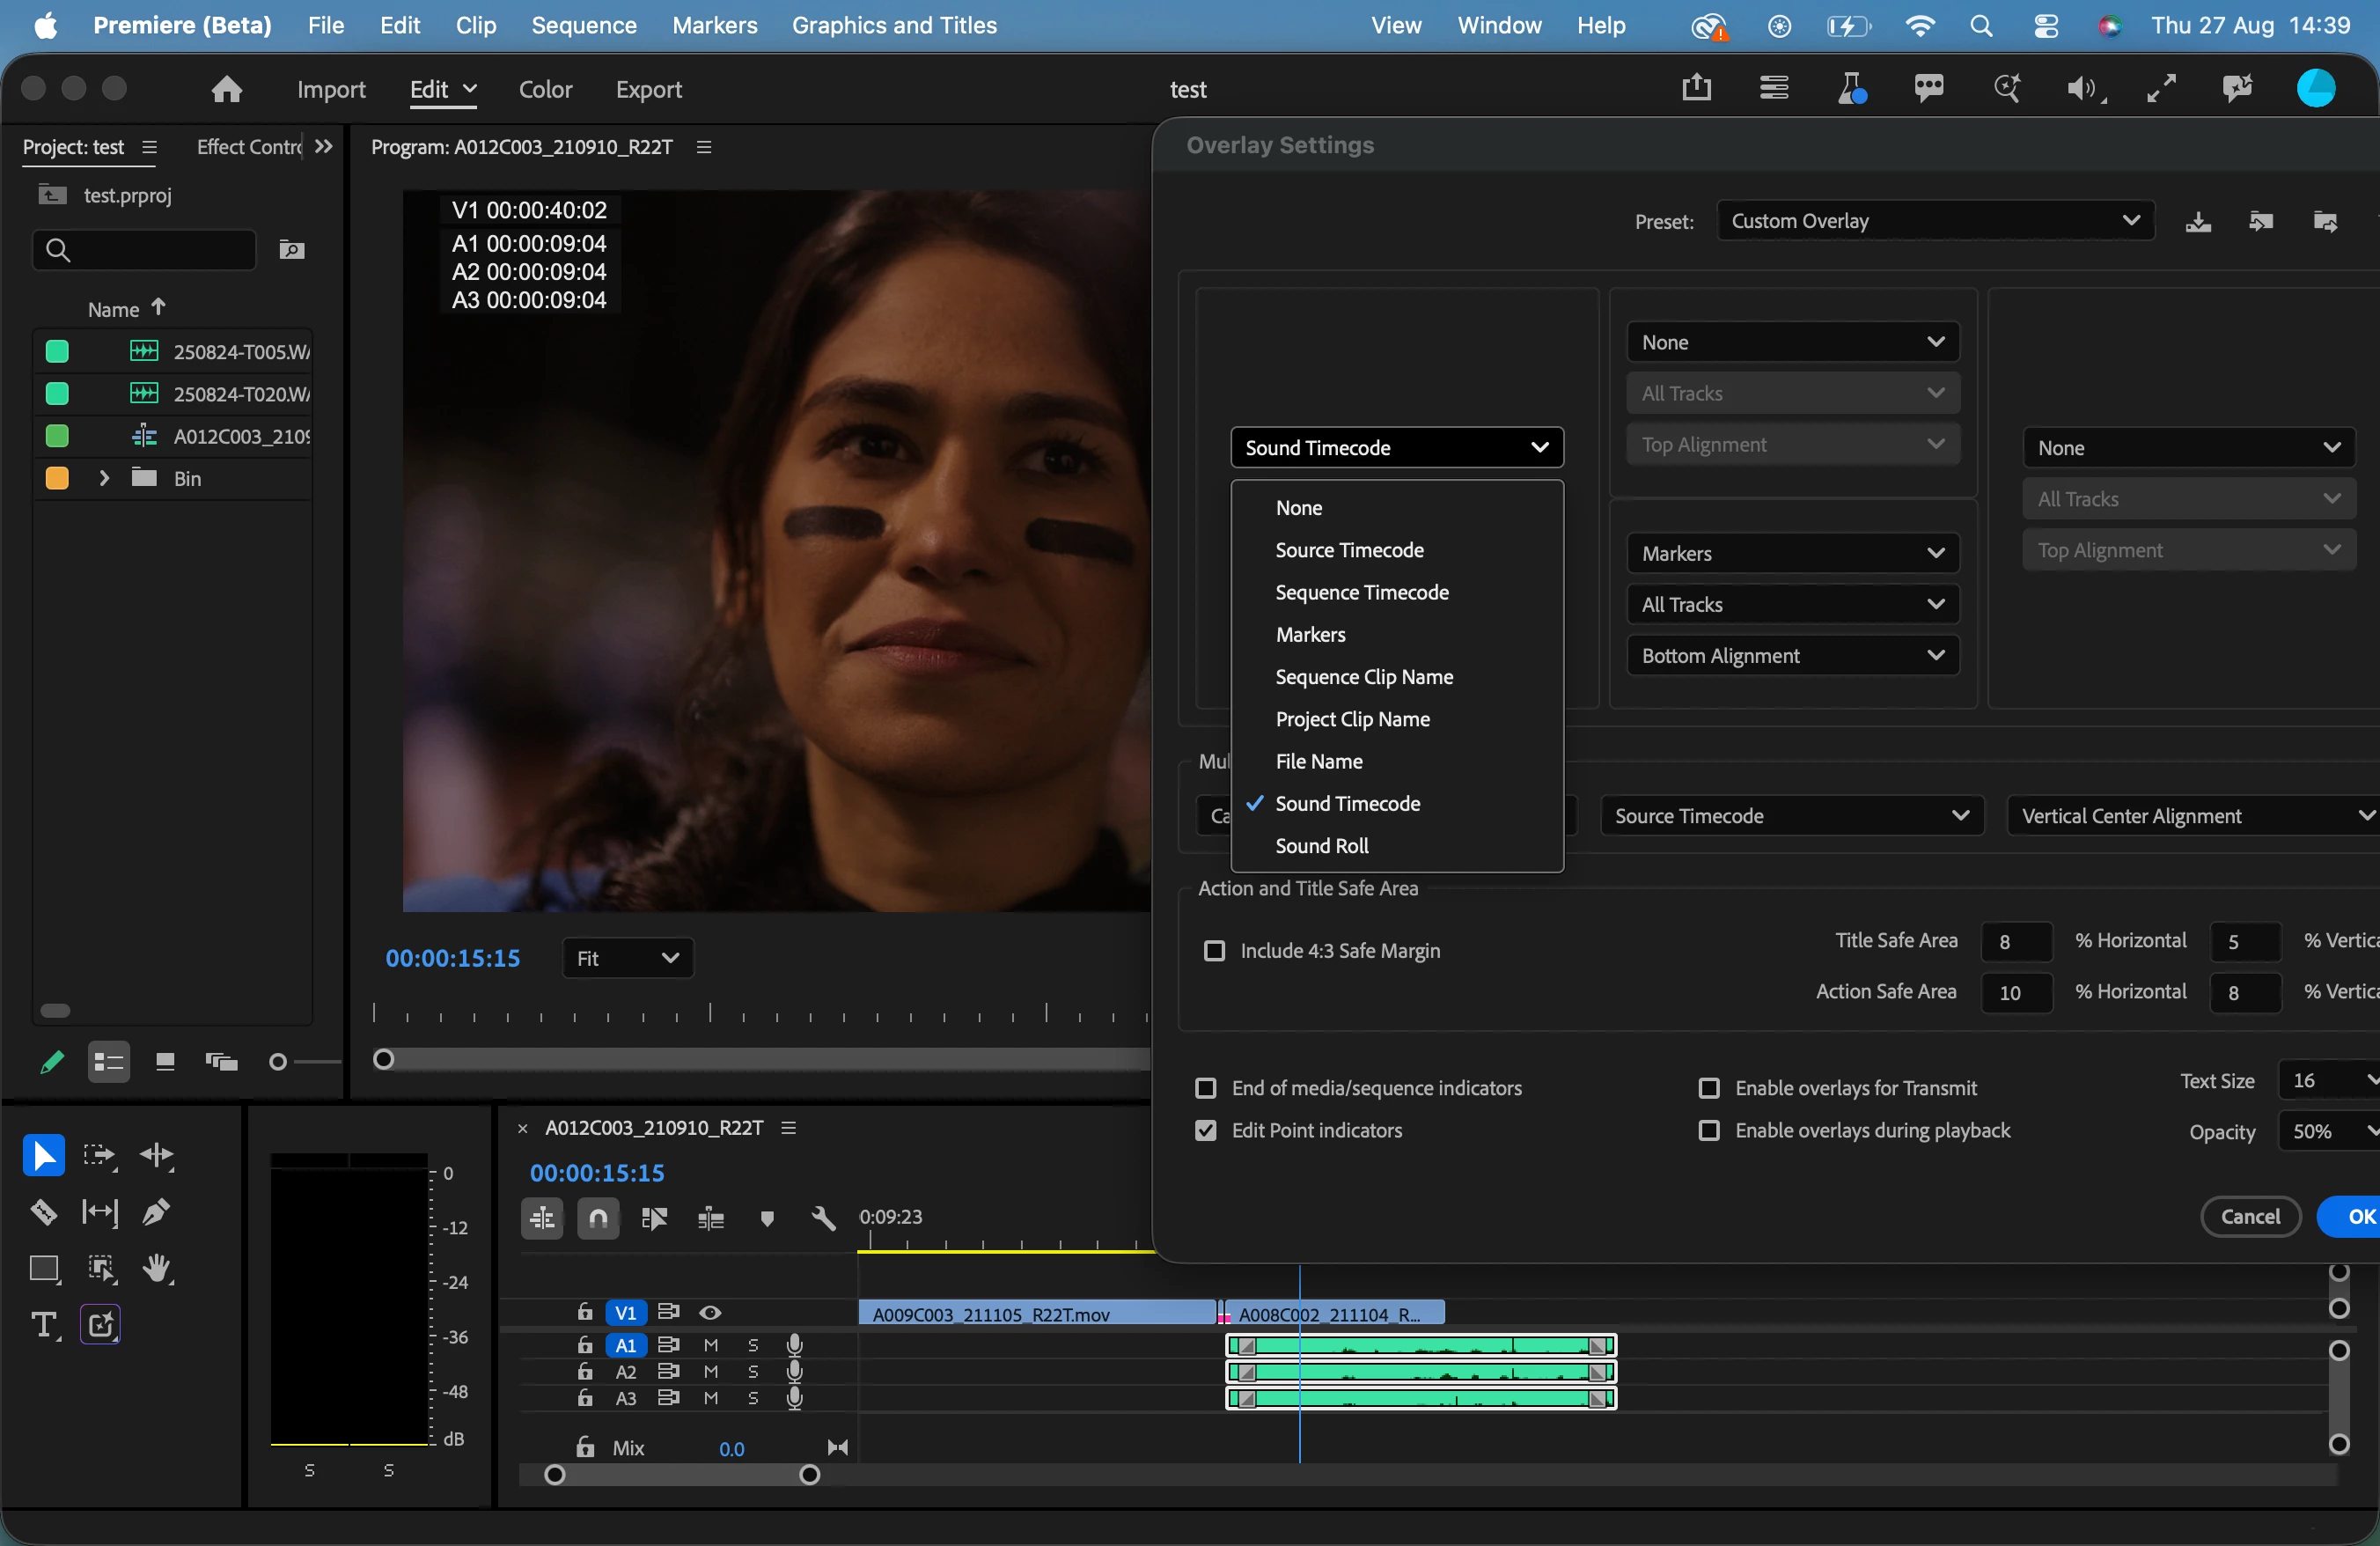
Task: Select the Hand tool
Action: tap(156, 1268)
